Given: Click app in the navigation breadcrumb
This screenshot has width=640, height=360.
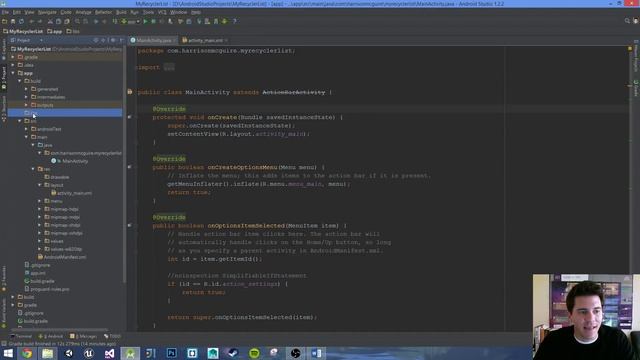Looking at the screenshot, I should (x=55, y=31).
